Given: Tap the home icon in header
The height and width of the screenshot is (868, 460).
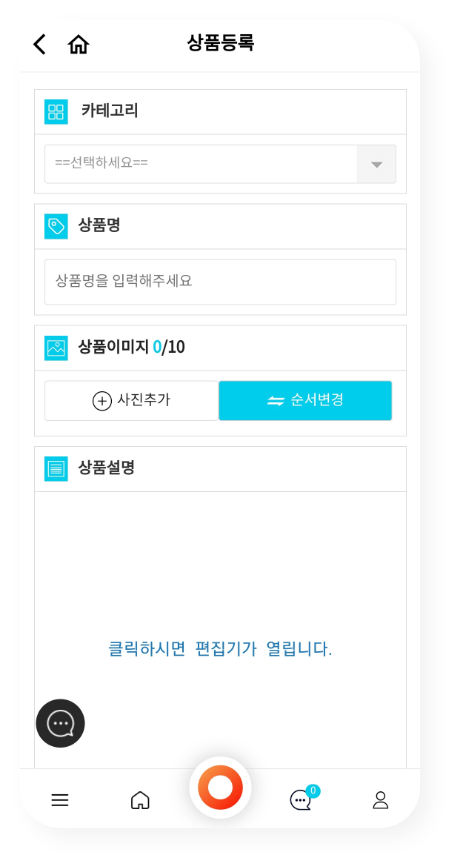Looking at the screenshot, I should [x=78, y=44].
